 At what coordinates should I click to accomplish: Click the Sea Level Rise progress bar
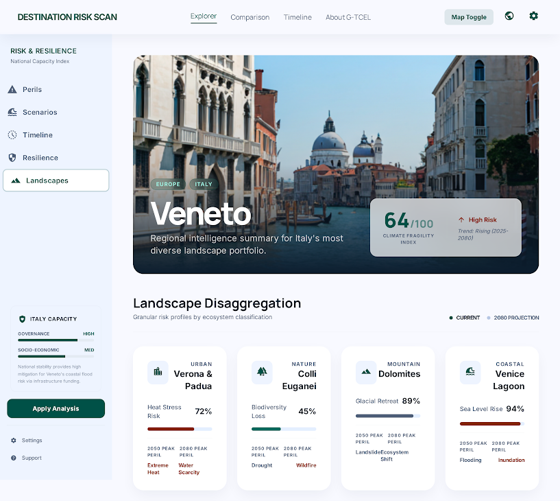coord(492,424)
